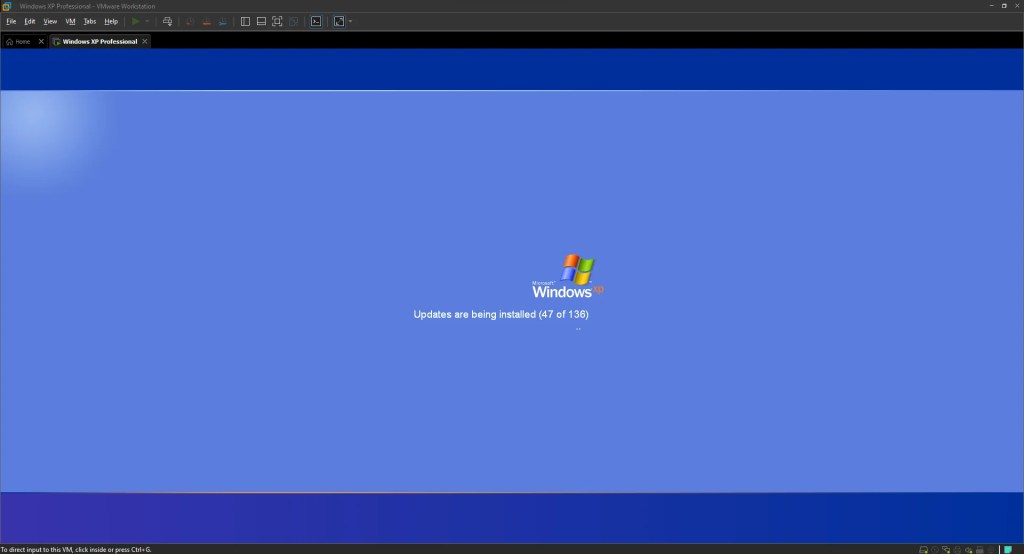This screenshot has width=1024, height=554.
Task: Toggle the library sidebar panel
Action: pyautogui.click(x=246, y=22)
